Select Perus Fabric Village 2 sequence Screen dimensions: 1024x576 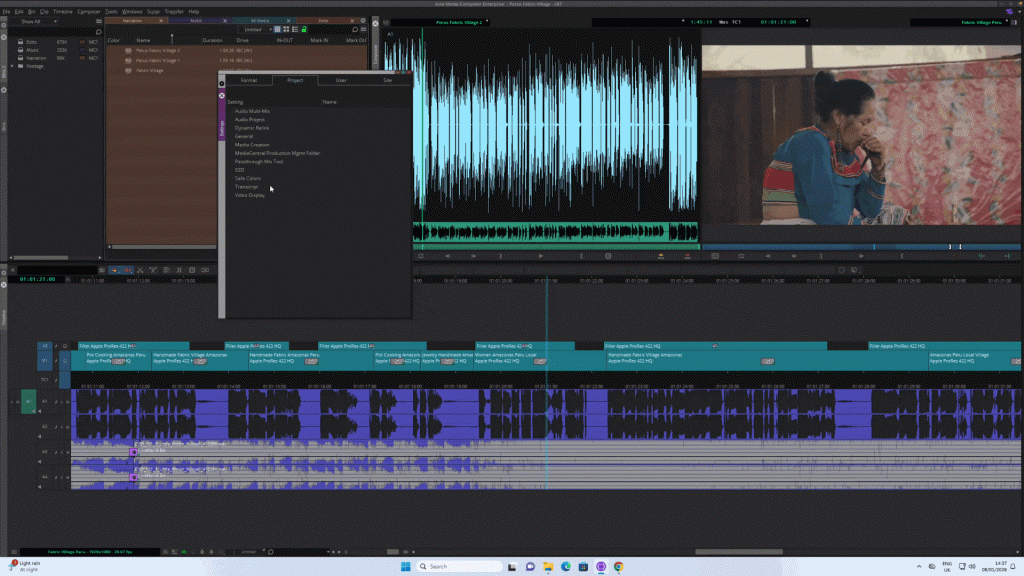pyautogui.click(x=158, y=49)
